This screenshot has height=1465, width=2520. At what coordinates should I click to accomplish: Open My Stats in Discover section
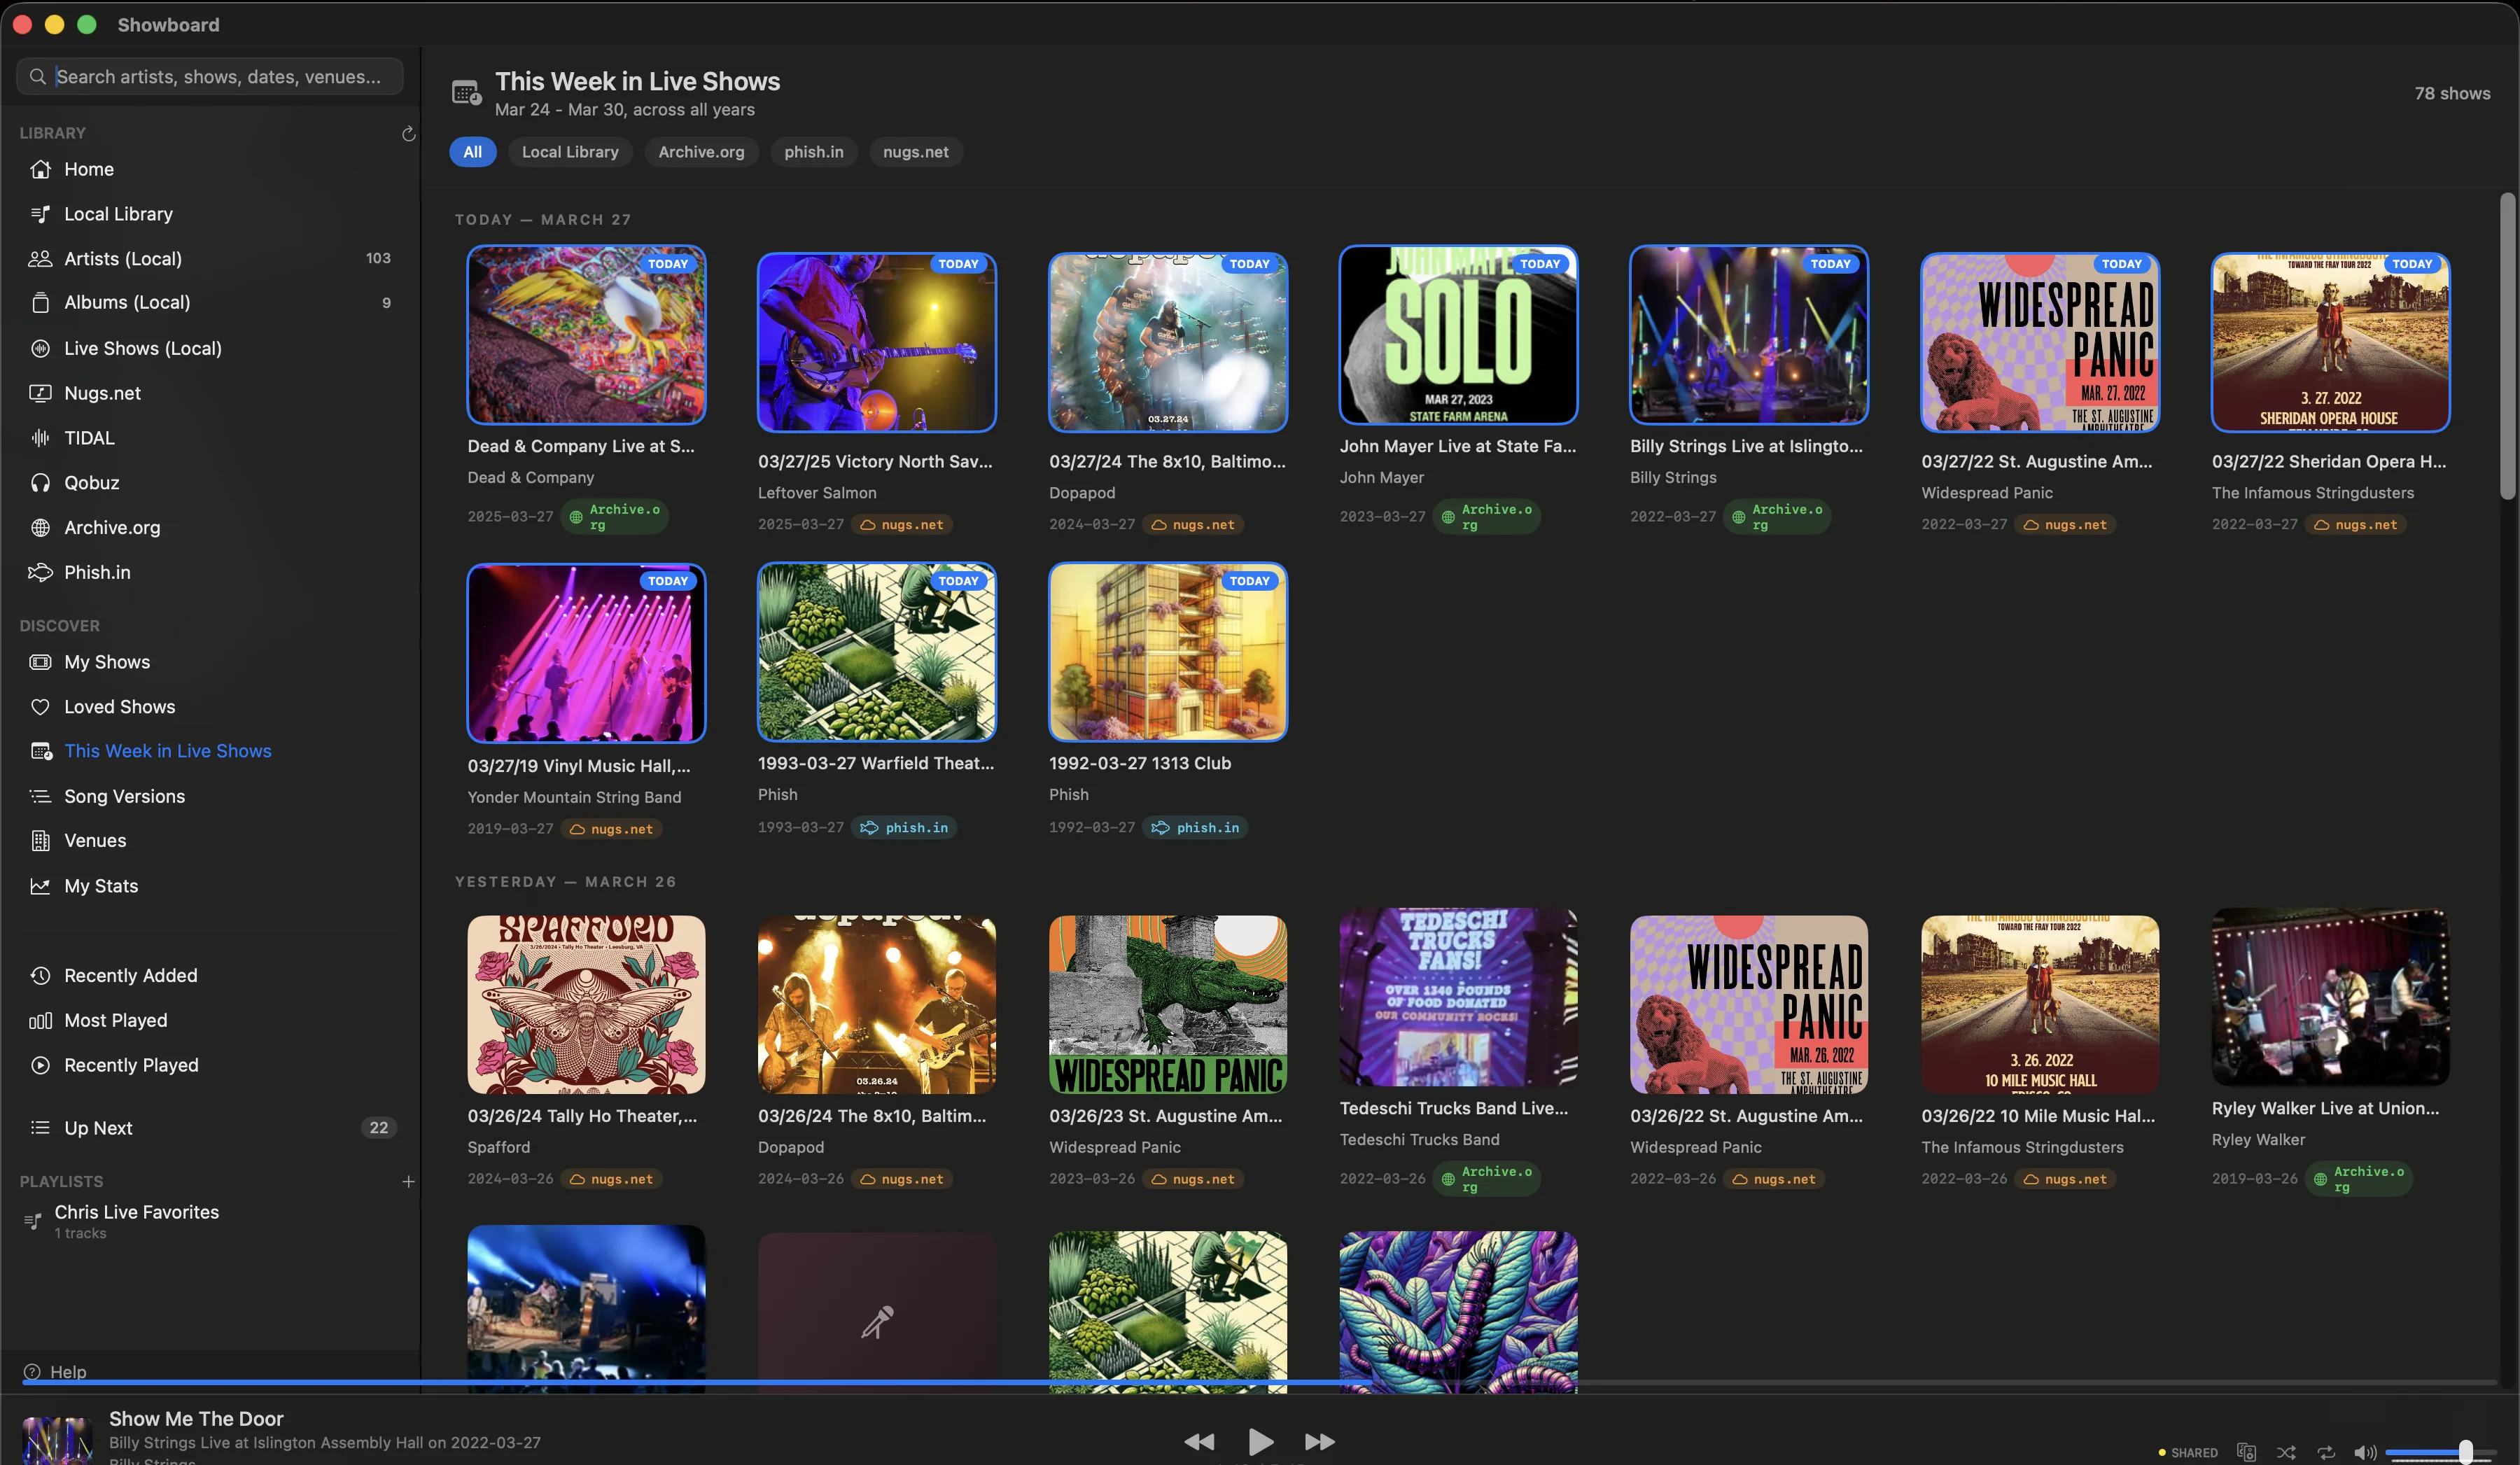(x=101, y=886)
